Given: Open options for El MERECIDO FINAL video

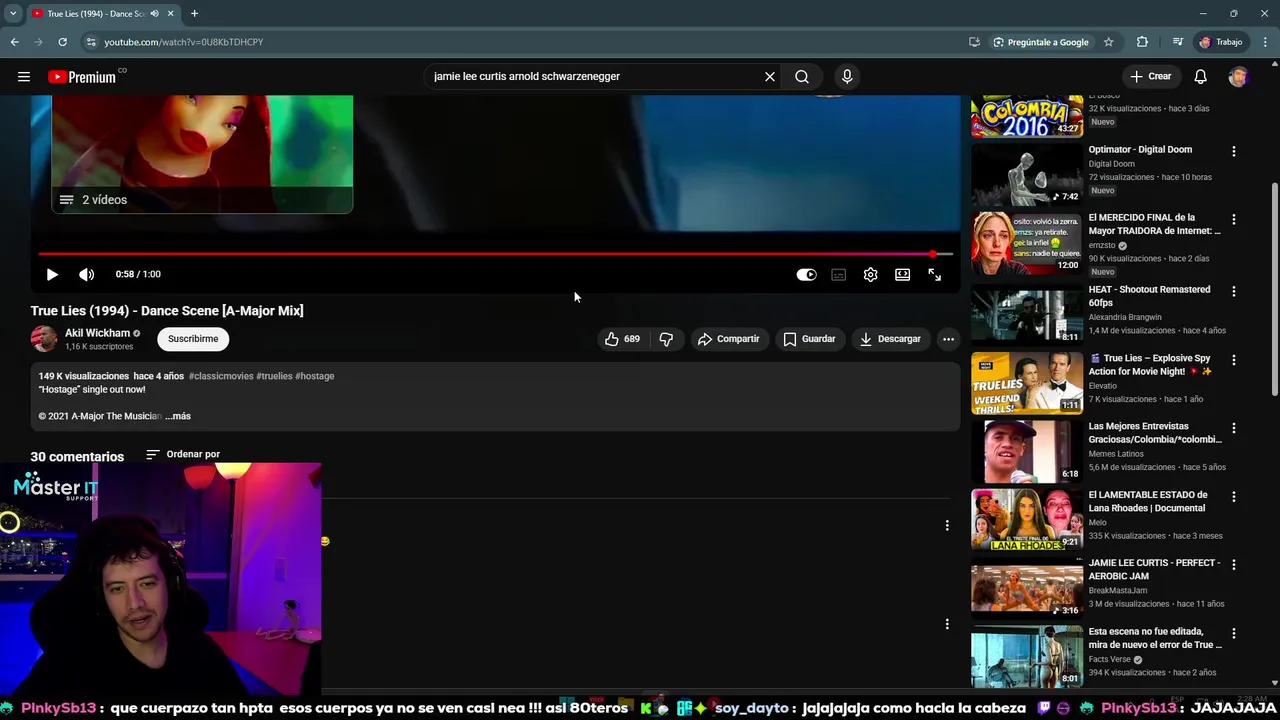Looking at the screenshot, I should point(1234,219).
